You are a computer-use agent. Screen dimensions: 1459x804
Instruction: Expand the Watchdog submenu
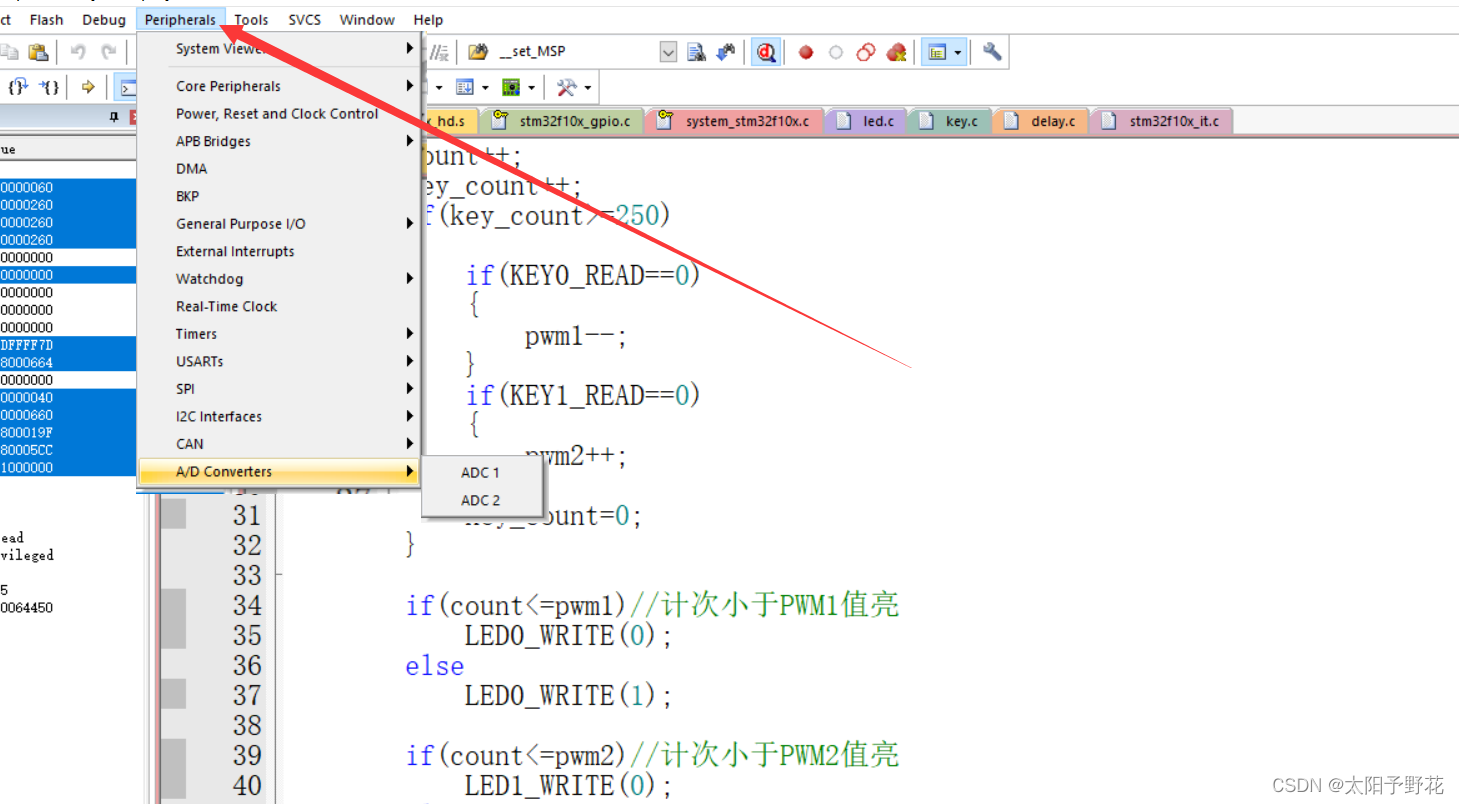(279, 279)
